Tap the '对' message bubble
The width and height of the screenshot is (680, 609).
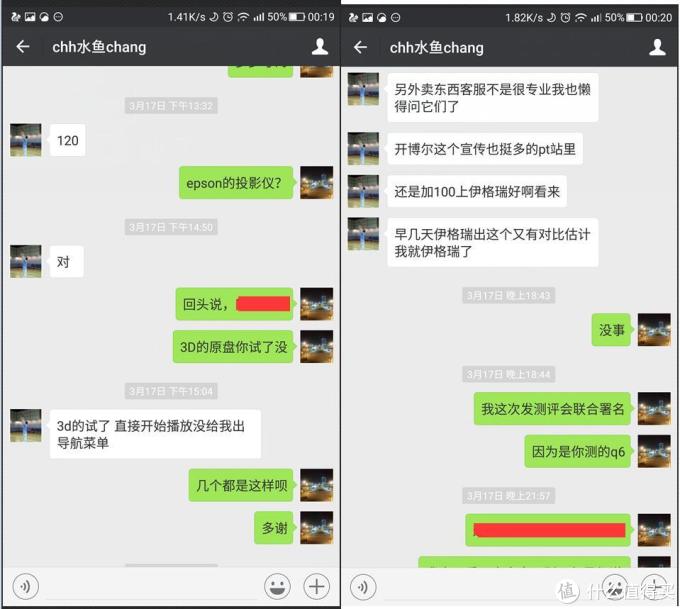tap(66, 262)
